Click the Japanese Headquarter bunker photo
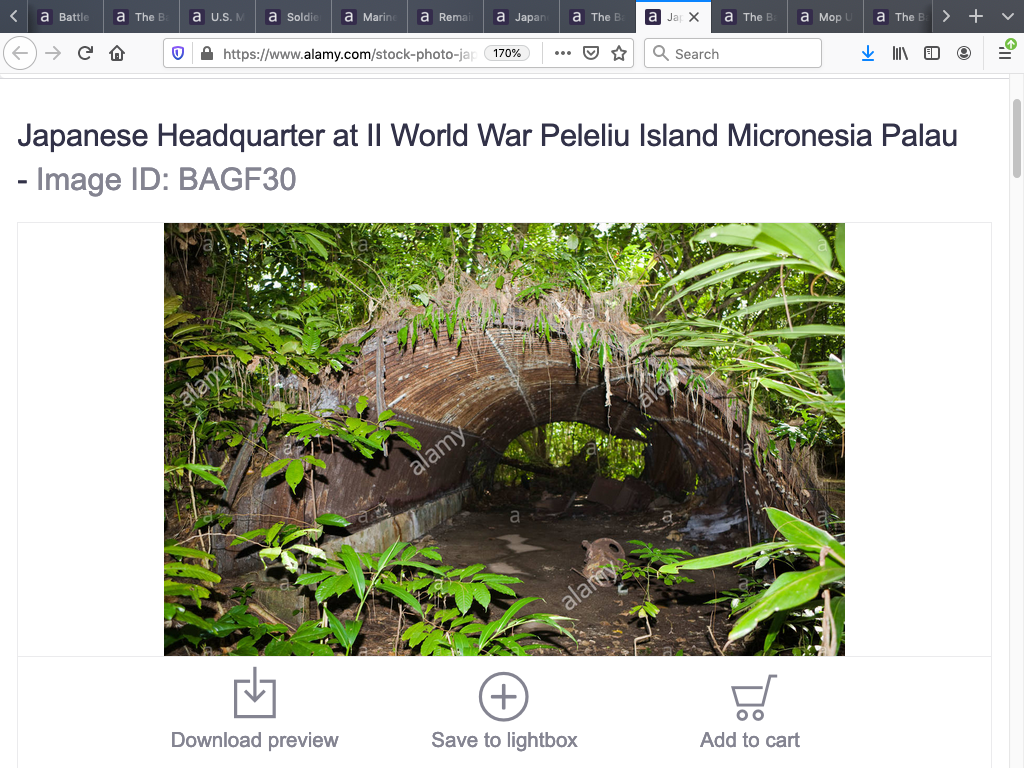This screenshot has width=1024, height=768. 504,439
